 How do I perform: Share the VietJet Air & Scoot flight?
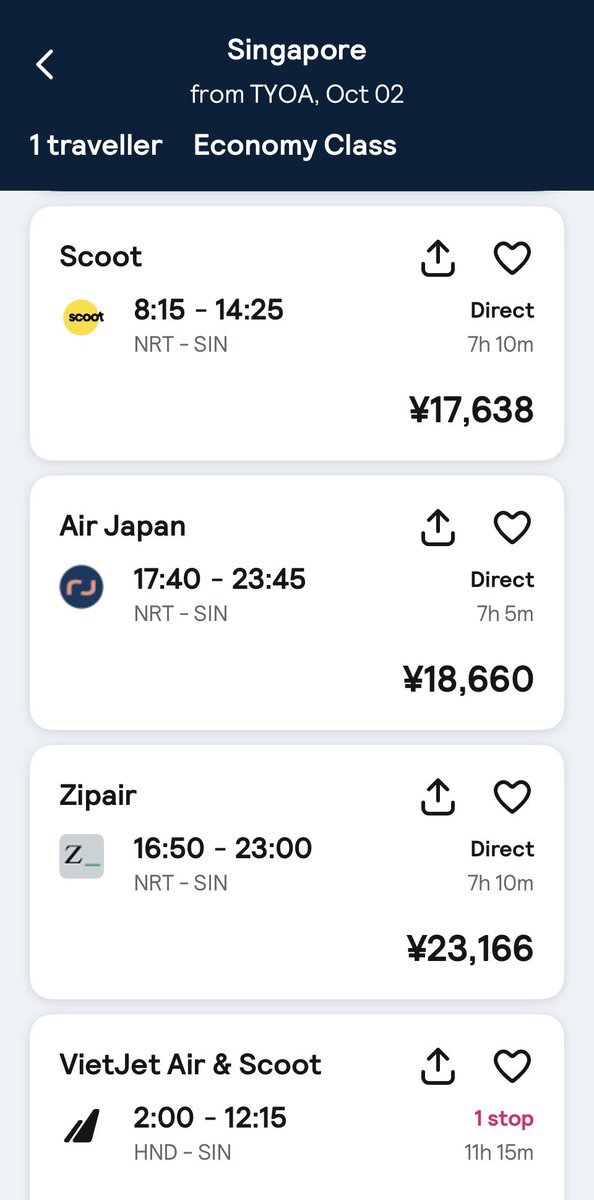(437, 1066)
